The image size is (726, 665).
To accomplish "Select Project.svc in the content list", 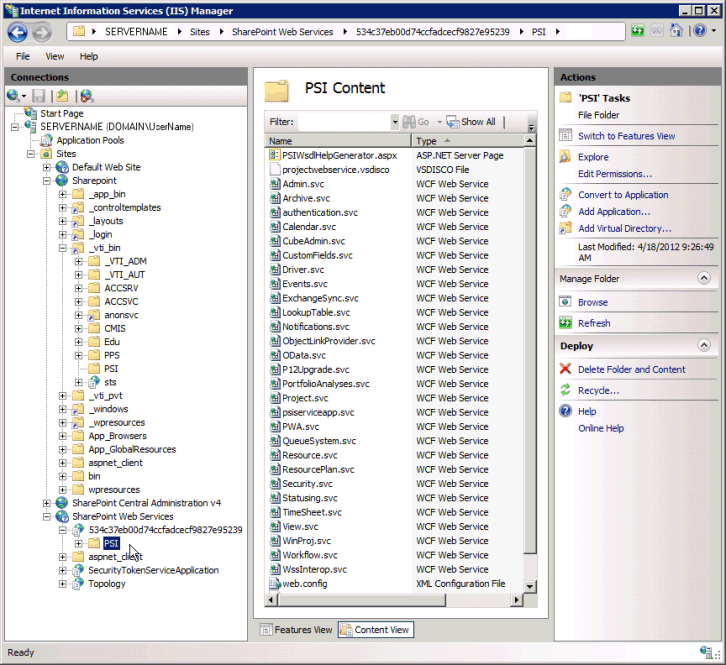I will click(305, 398).
